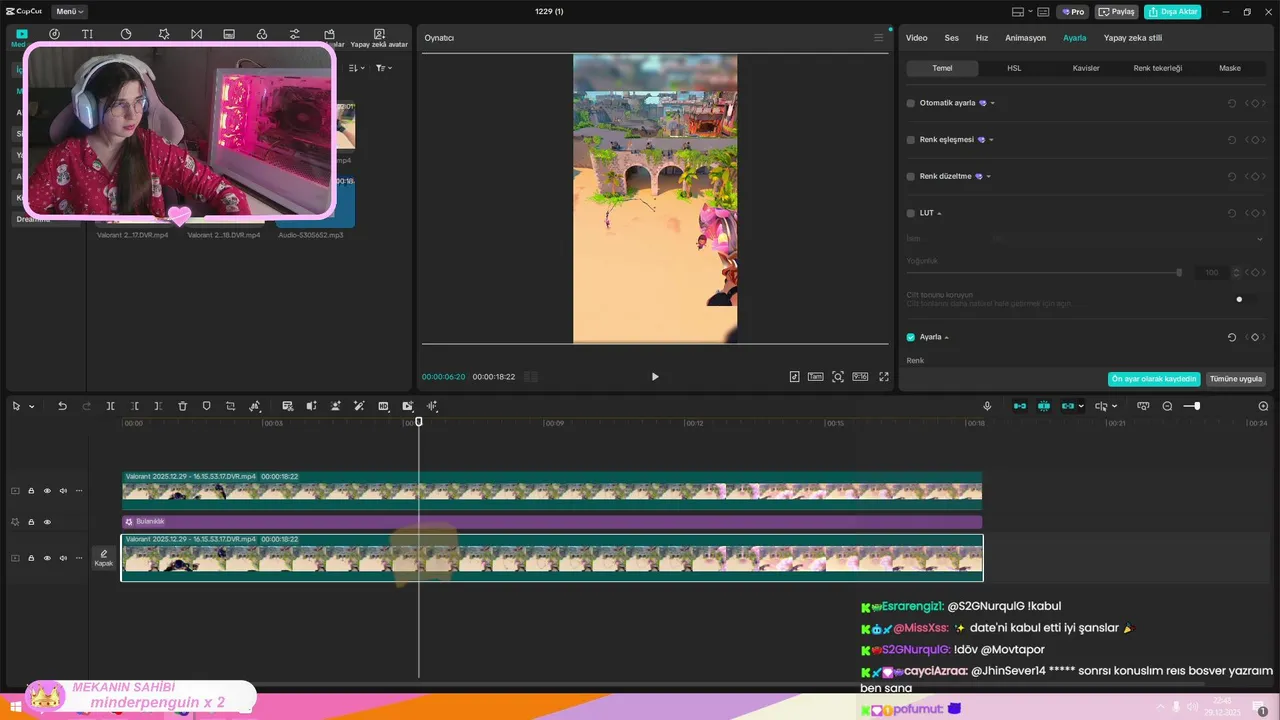Enable the LUT checkbox
The width and height of the screenshot is (1280, 720).
910,213
